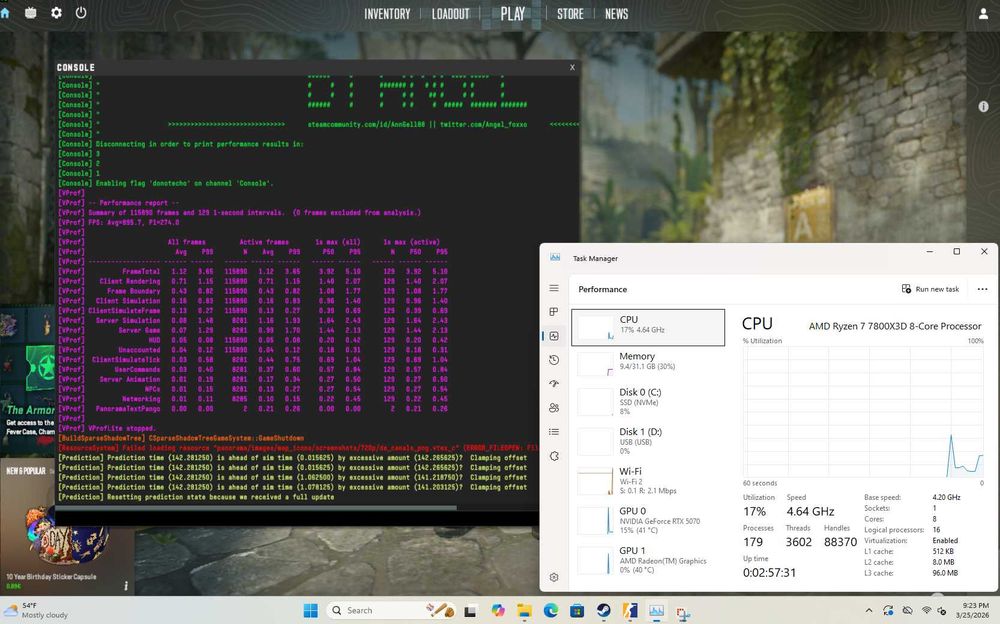Expand the system tray hidden icons chevron
The width and height of the screenshot is (1000, 624).
coord(869,611)
